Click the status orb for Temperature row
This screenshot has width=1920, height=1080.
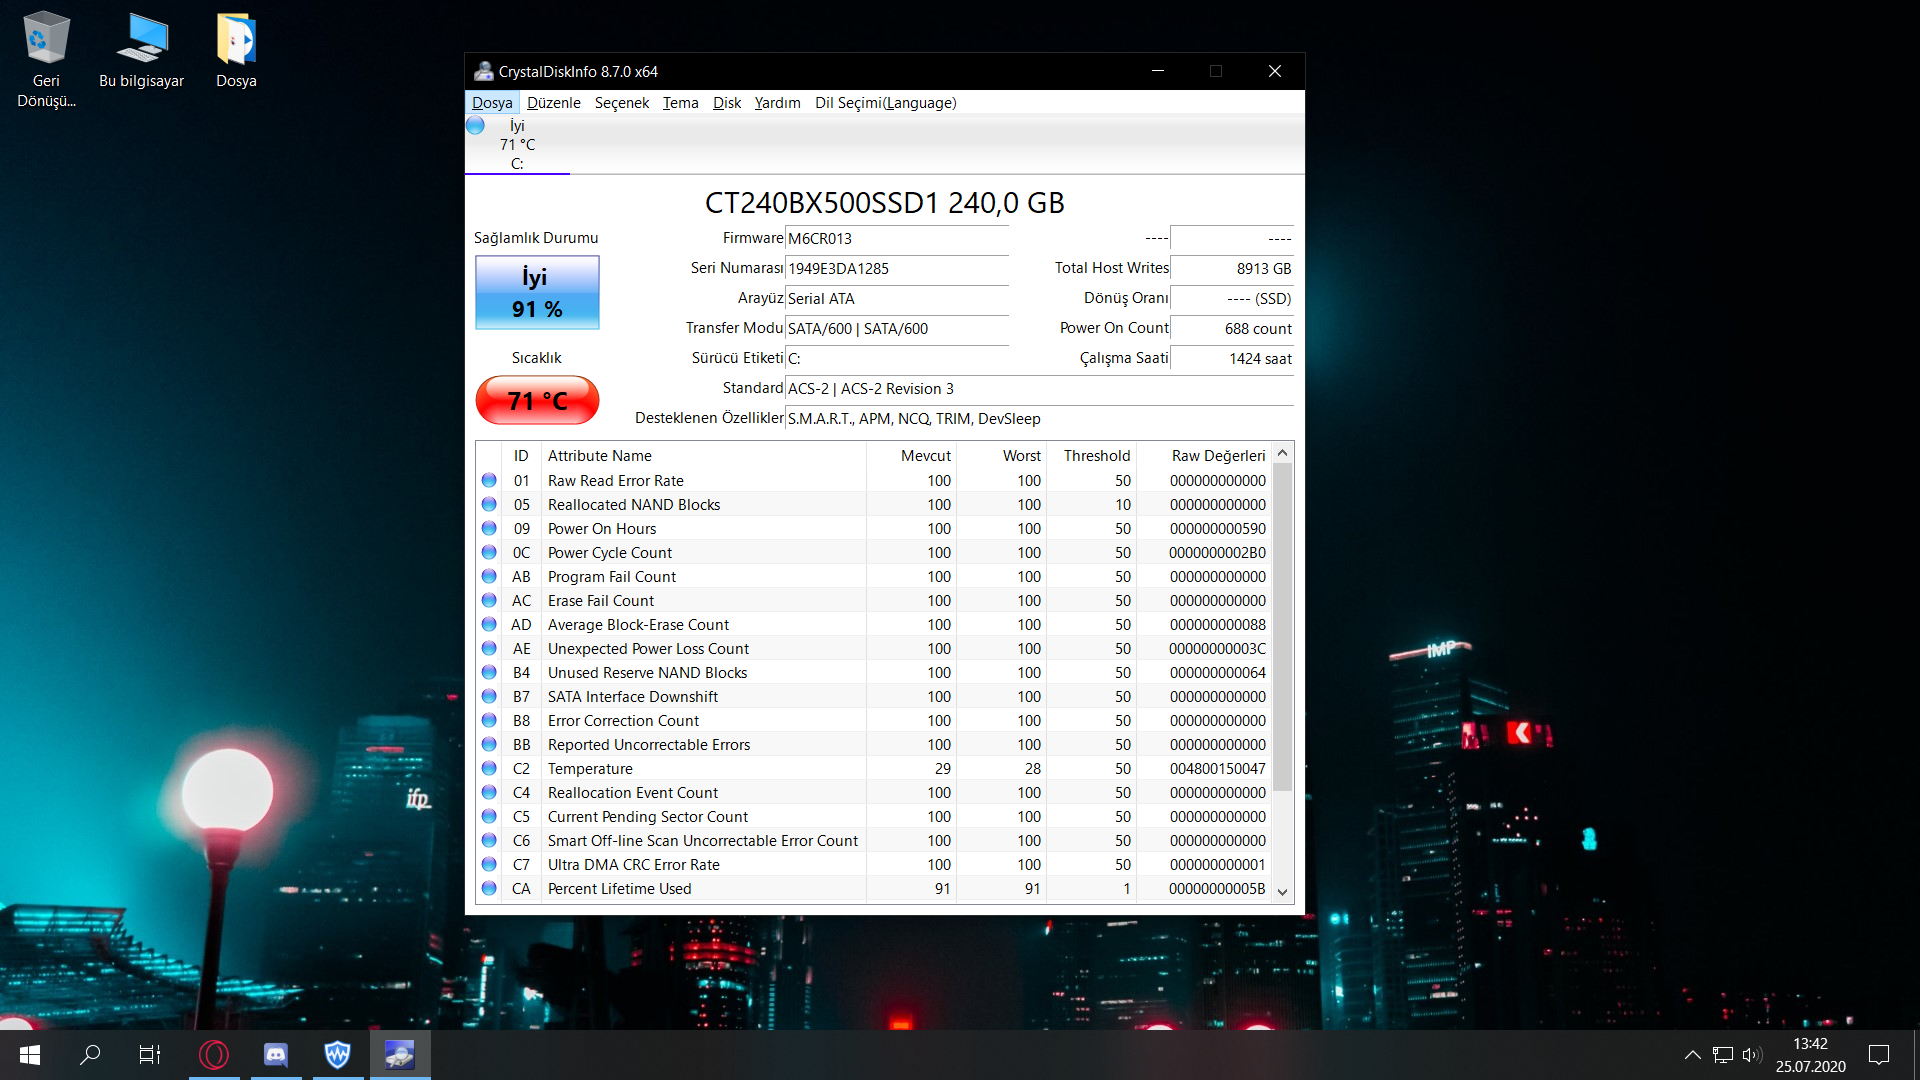[x=489, y=769]
